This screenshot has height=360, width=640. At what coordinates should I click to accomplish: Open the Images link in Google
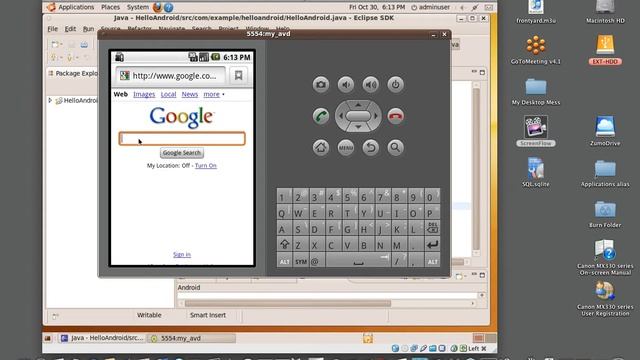[x=144, y=94]
